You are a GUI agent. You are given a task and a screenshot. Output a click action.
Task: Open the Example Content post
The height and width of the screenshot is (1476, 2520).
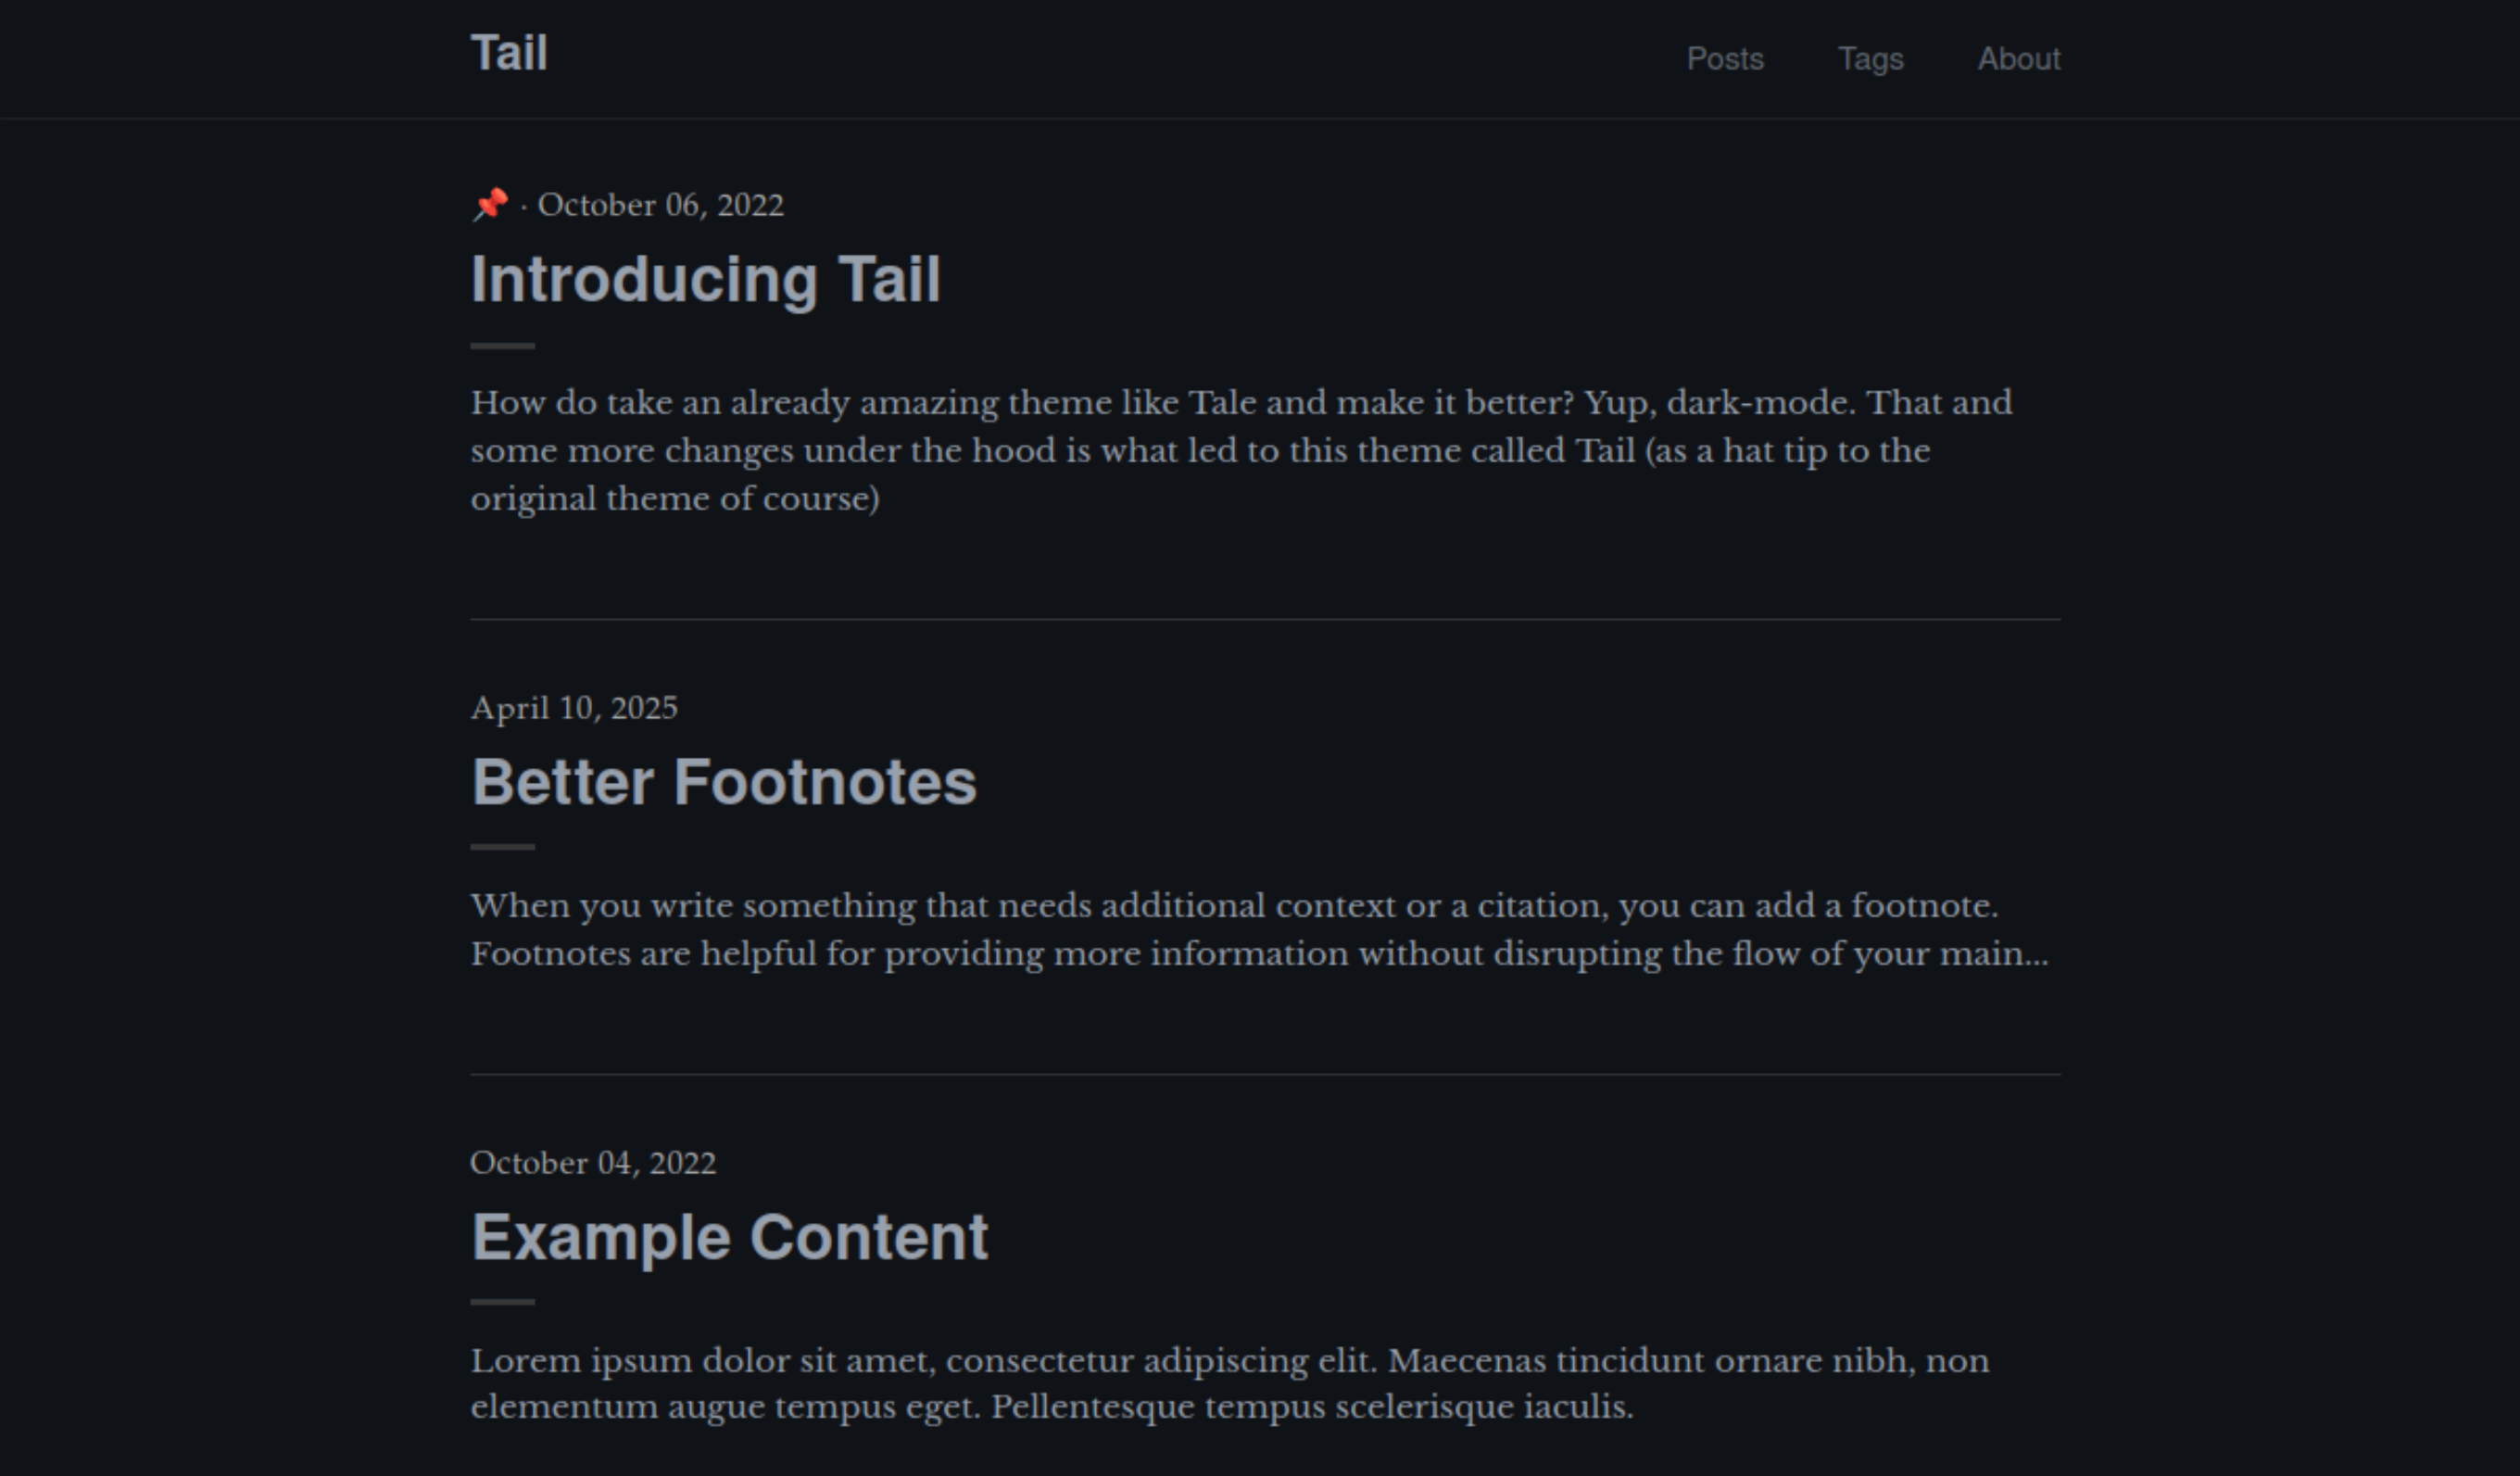pyautogui.click(x=730, y=1238)
